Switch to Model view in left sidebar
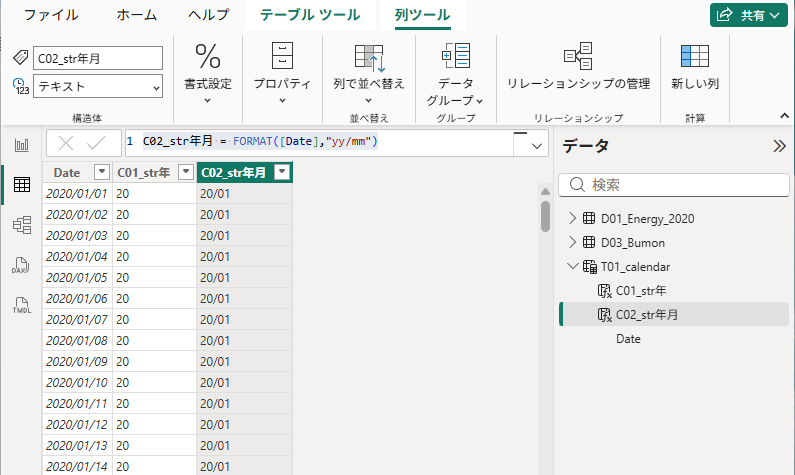Image resolution: width=795 pixels, height=475 pixels. click(22, 225)
